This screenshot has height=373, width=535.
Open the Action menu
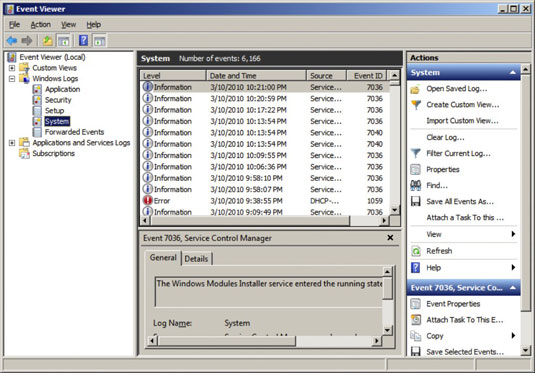tap(41, 25)
